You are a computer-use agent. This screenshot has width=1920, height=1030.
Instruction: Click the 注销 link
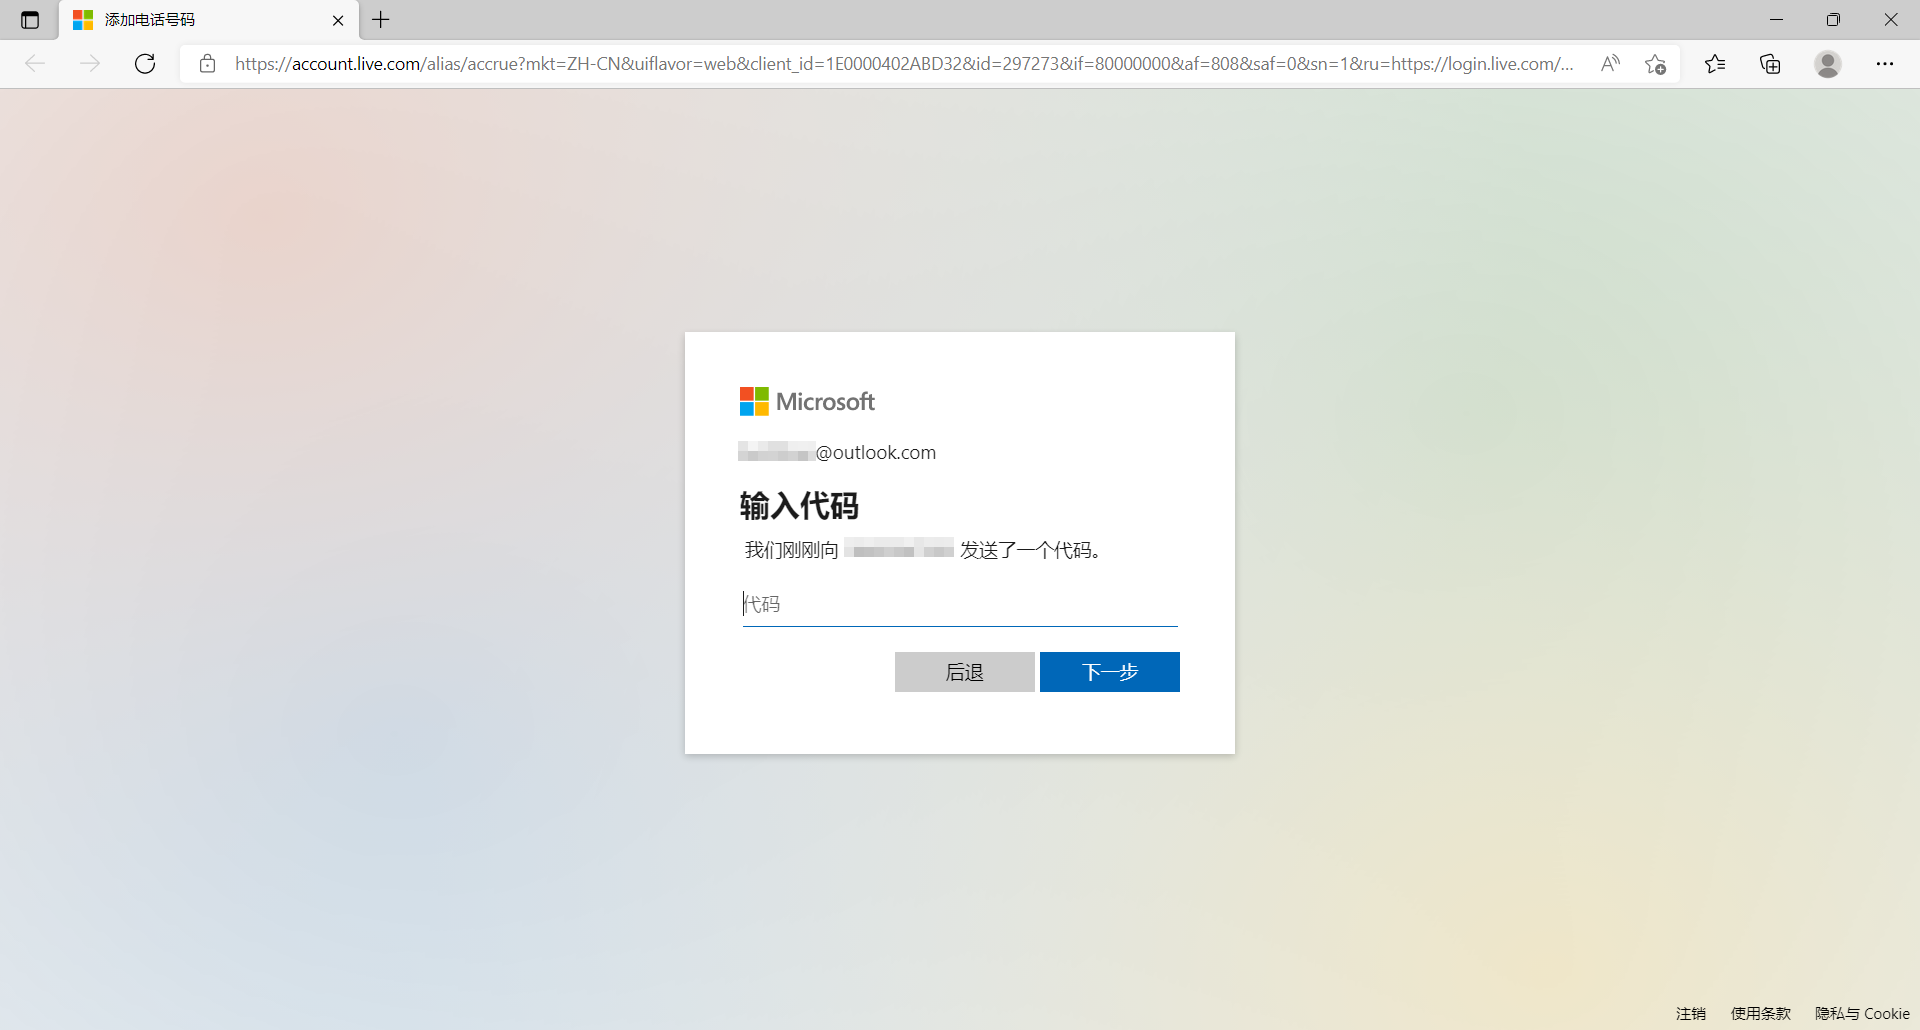(1690, 1012)
